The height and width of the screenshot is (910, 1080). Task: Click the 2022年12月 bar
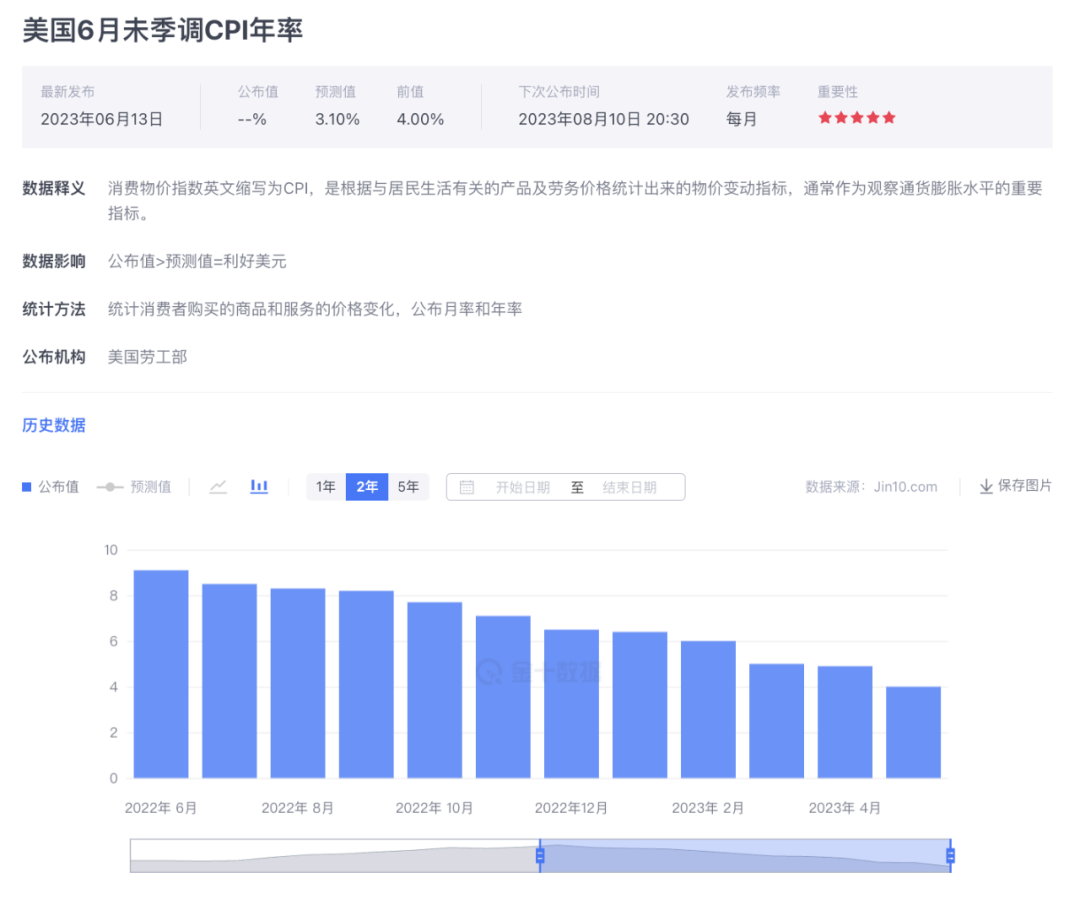point(572,704)
